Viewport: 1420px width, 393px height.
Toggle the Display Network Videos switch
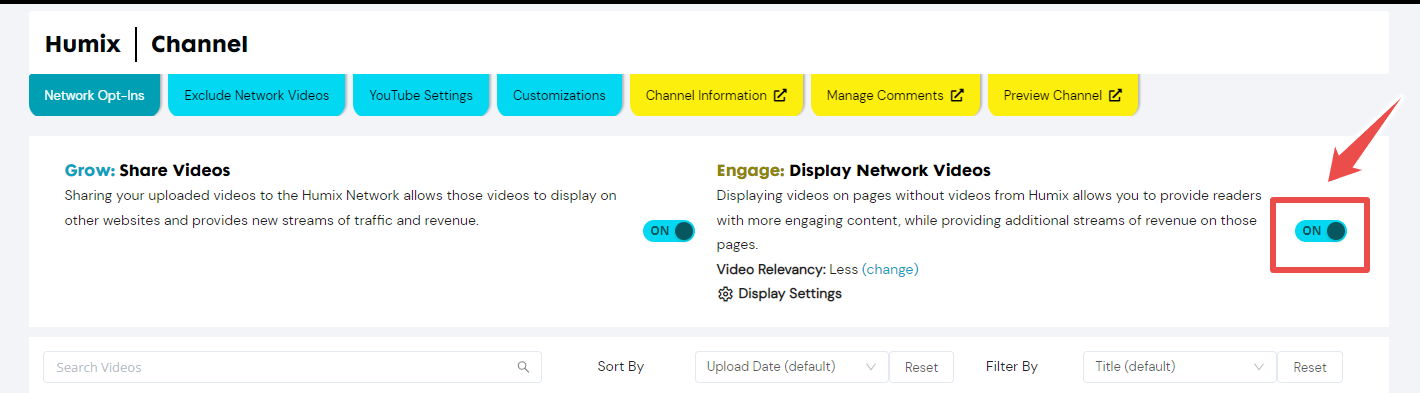click(x=1320, y=231)
